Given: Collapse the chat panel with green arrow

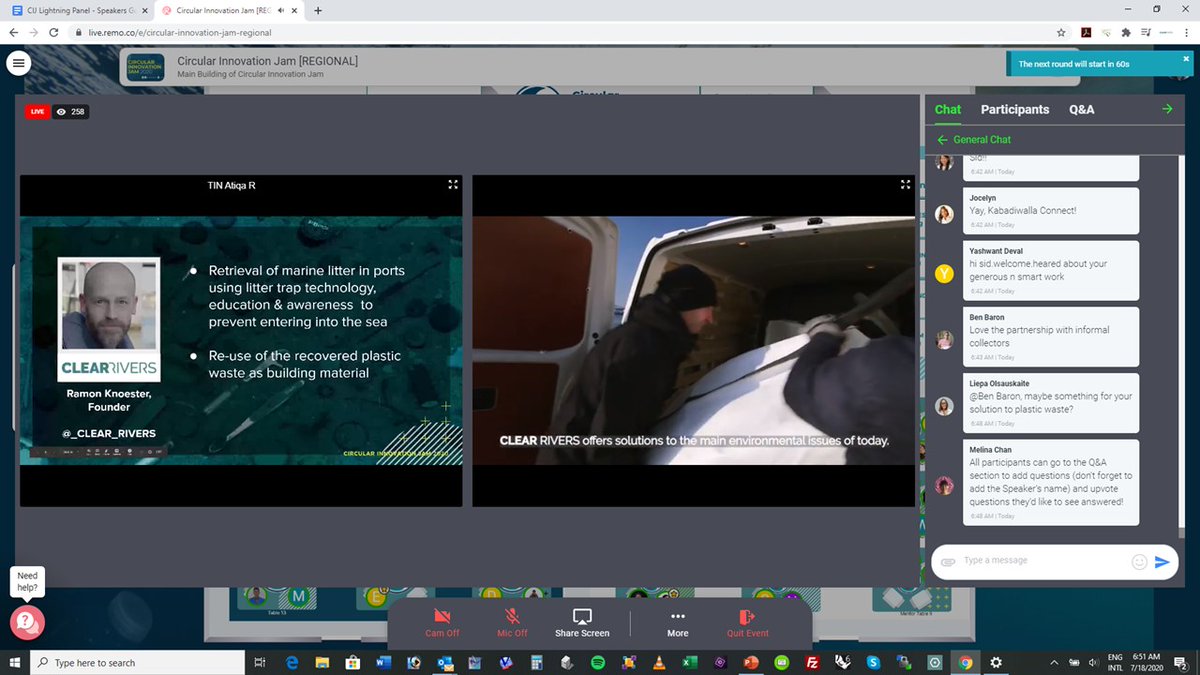Looking at the screenshot, I should (1167, 108).
